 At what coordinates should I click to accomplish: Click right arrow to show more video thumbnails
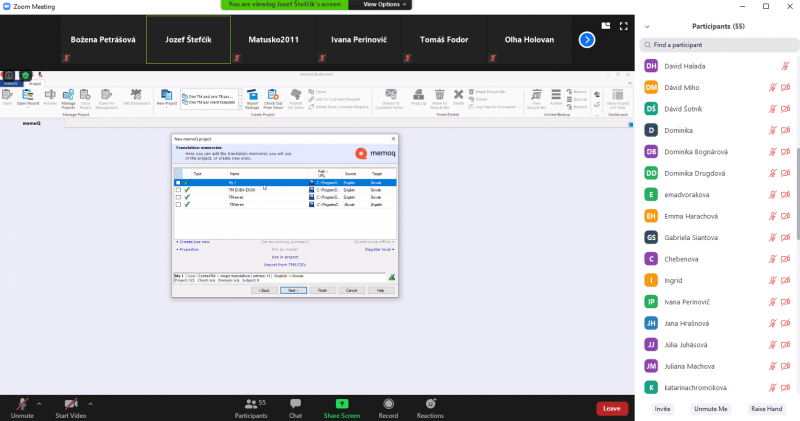pyautogui.click(x=587, y=40)
